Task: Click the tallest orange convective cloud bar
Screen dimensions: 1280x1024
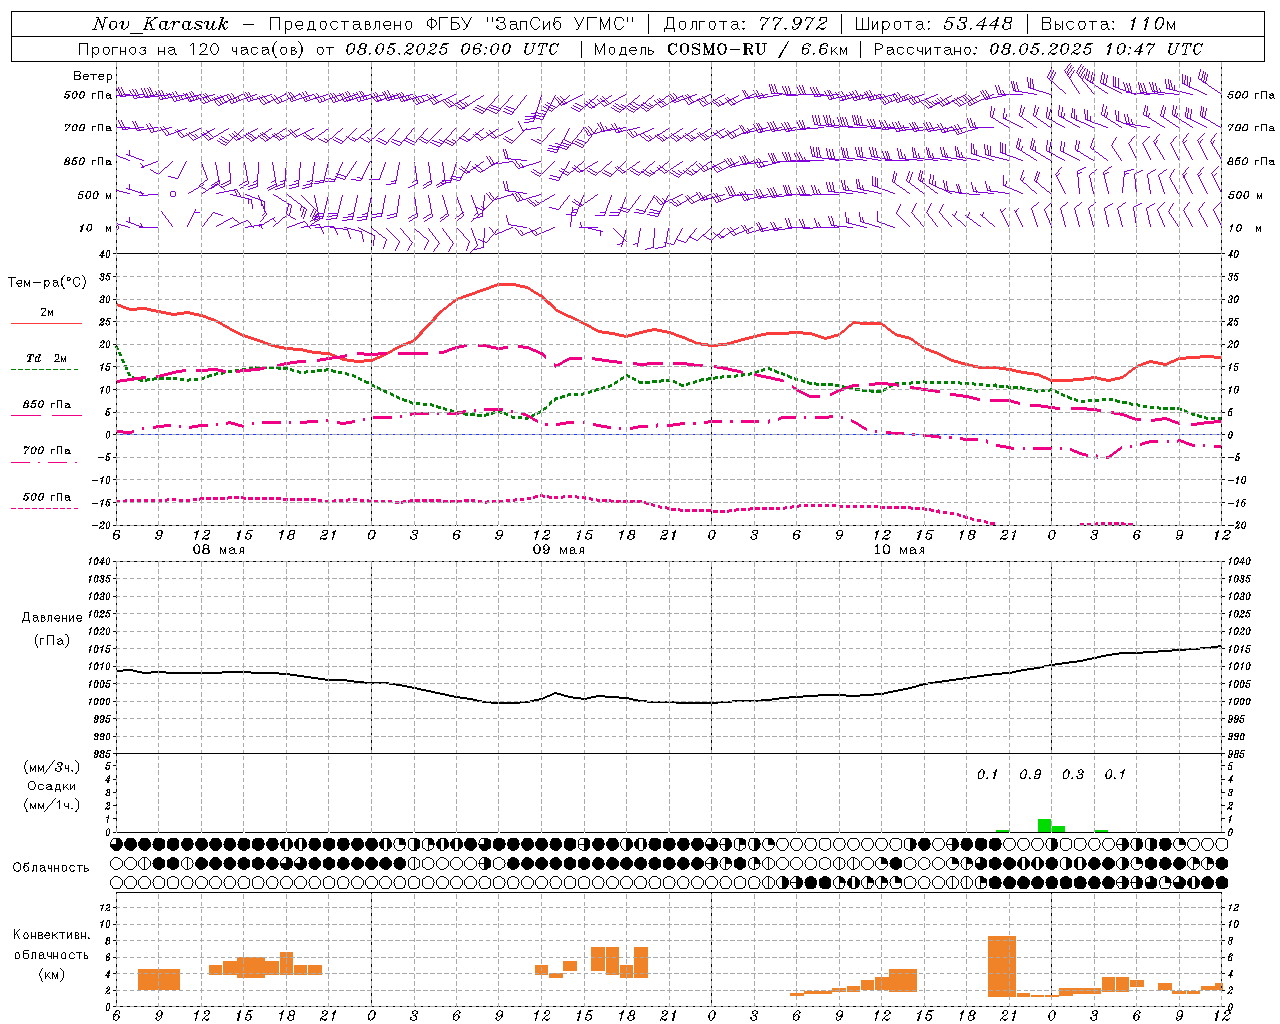Action: (1002, 966)
